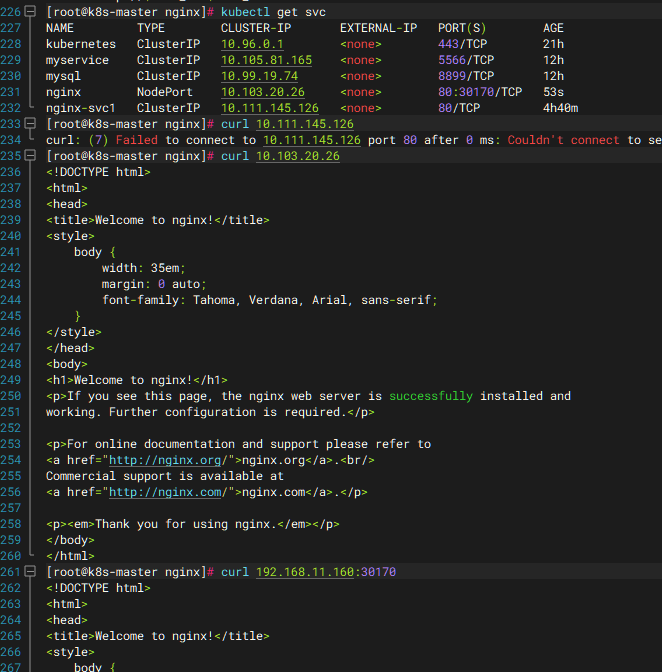The width and height of the screenshot is (662, 672).
Task: Collapse the fold at line 233
Action: click(30, 124)
